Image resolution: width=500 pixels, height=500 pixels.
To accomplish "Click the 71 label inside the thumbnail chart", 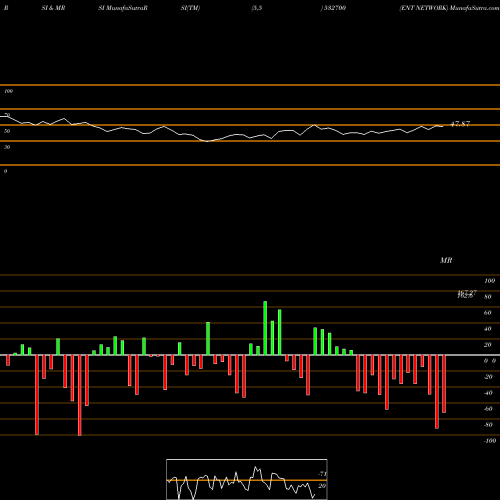I will click(322, 474).
